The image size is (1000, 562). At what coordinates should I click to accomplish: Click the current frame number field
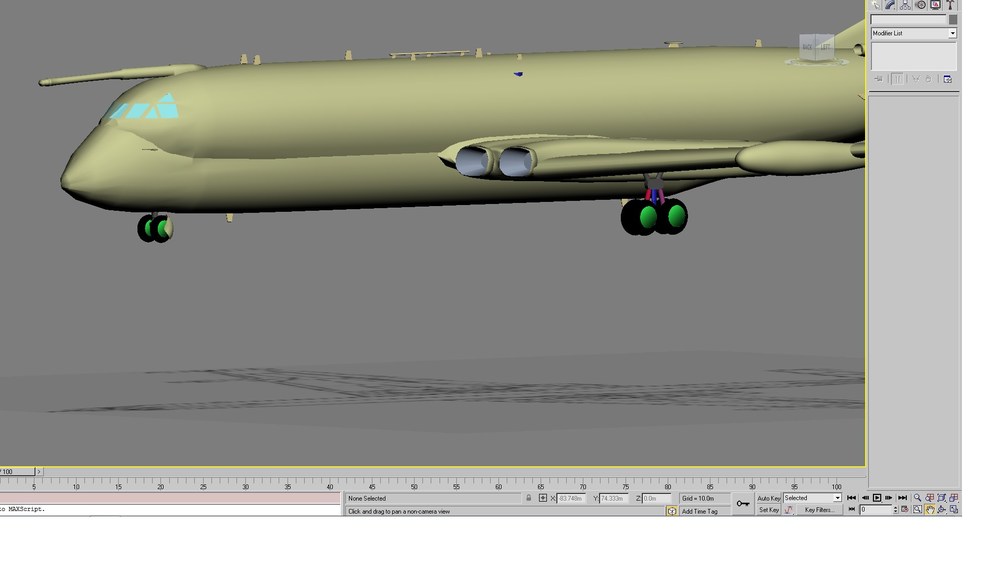point(875,509)
